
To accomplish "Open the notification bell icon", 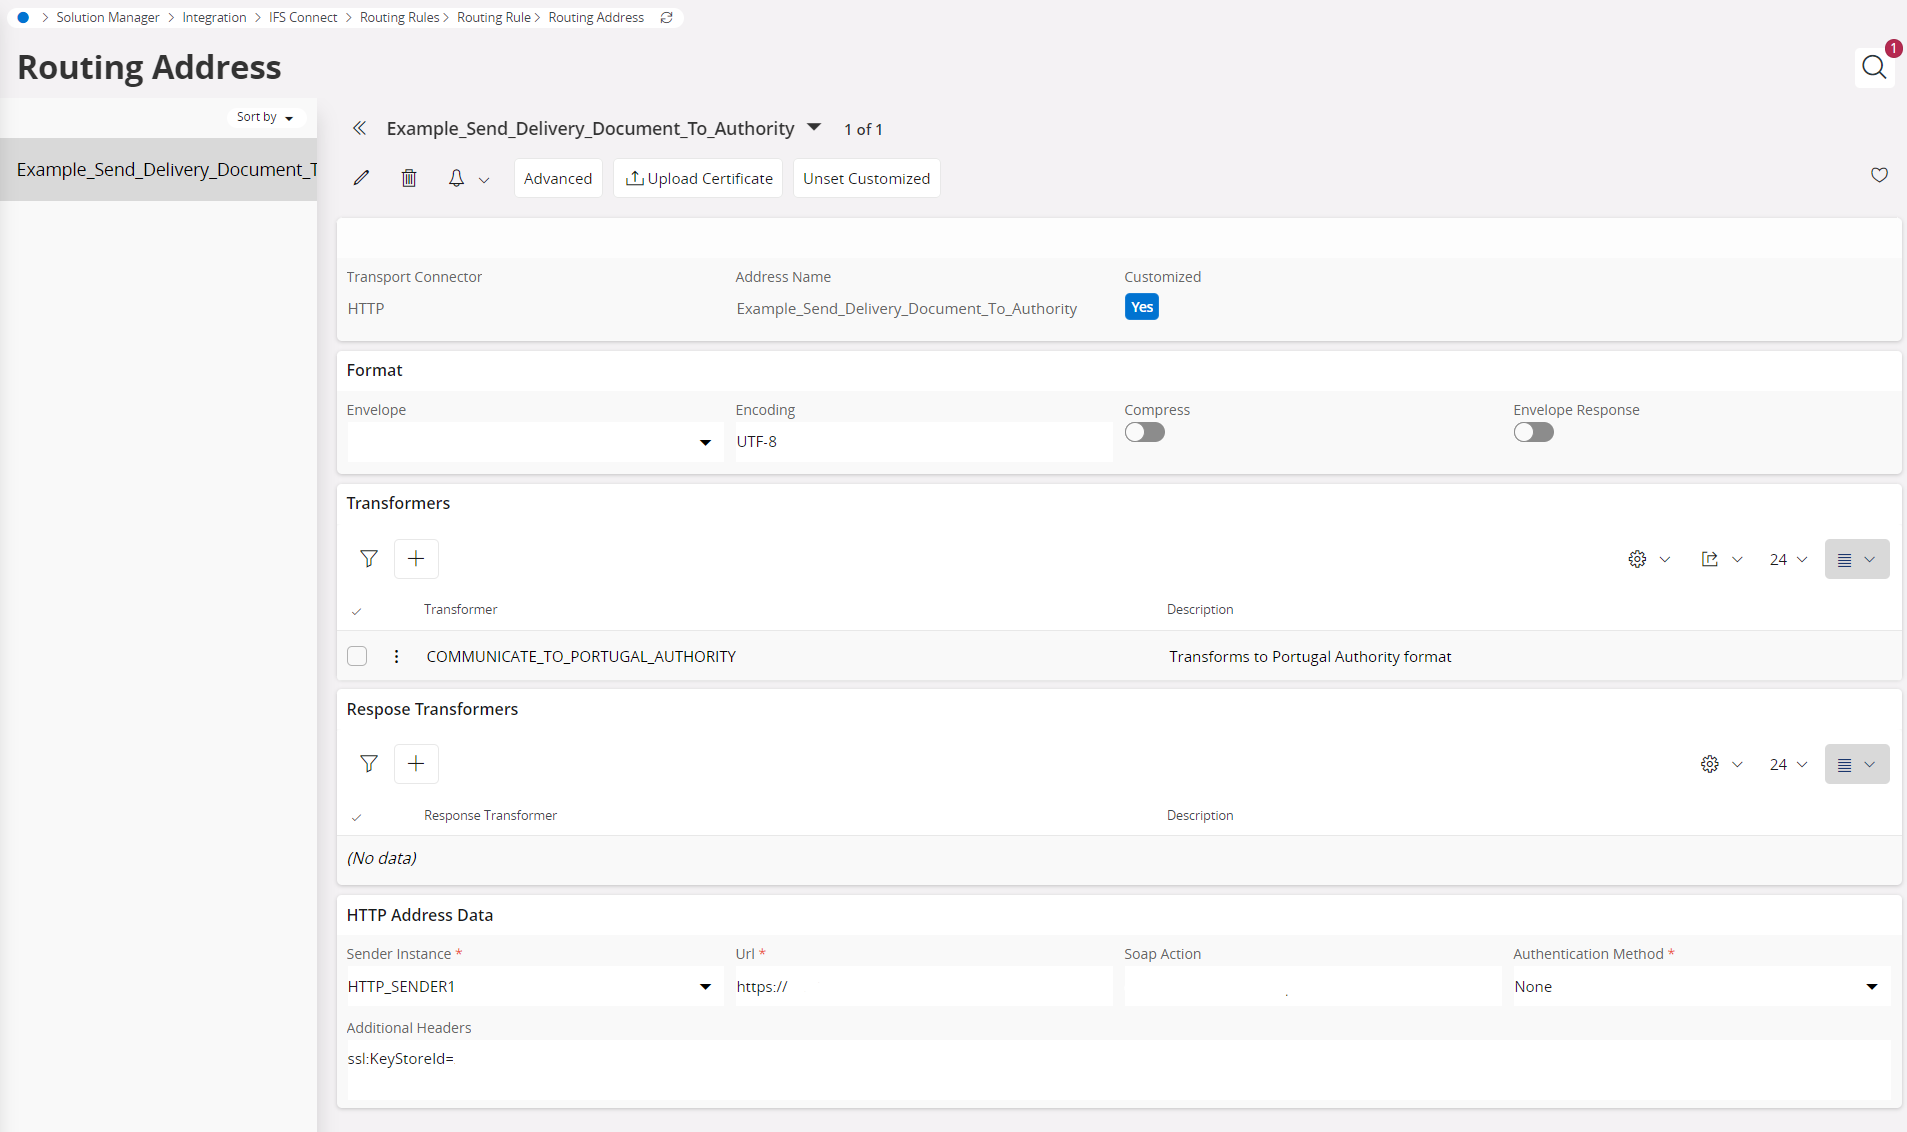I will point(457,178).
